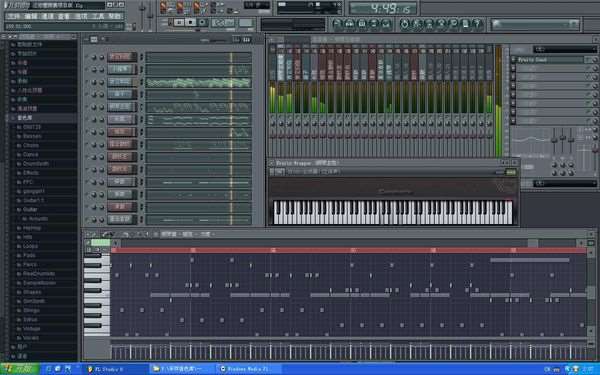Open the Step Sequencer view shortcut icon
Image resolution: width=600 pixels, height=375 pixels.
click(x=349, y=24)
